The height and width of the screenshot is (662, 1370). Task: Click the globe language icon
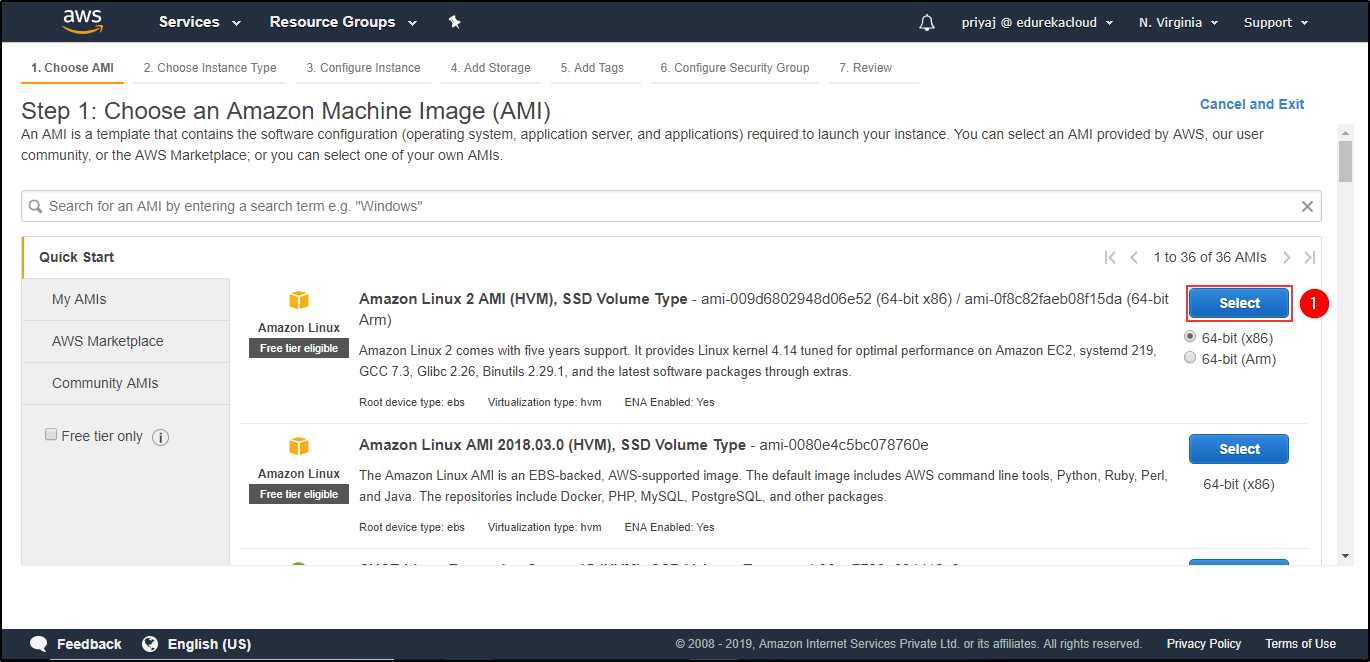click(150, 644)
